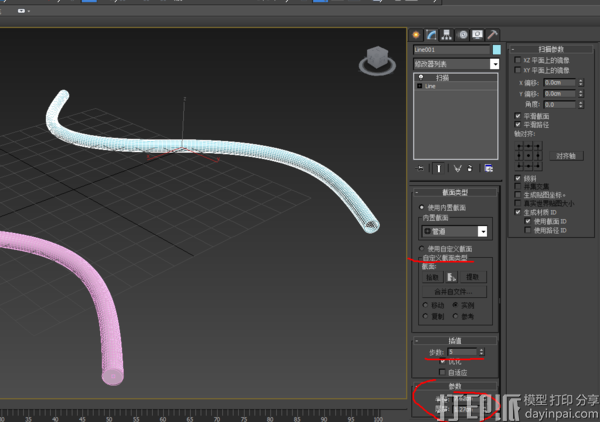Enable 使用路径 ID checkbox
This screenshot has height=422, width=600.
pyautogui.click(x=528, y=230)
